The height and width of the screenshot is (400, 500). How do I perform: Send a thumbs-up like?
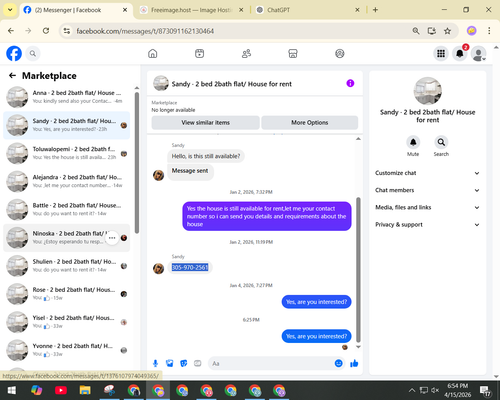click(354, 363)
